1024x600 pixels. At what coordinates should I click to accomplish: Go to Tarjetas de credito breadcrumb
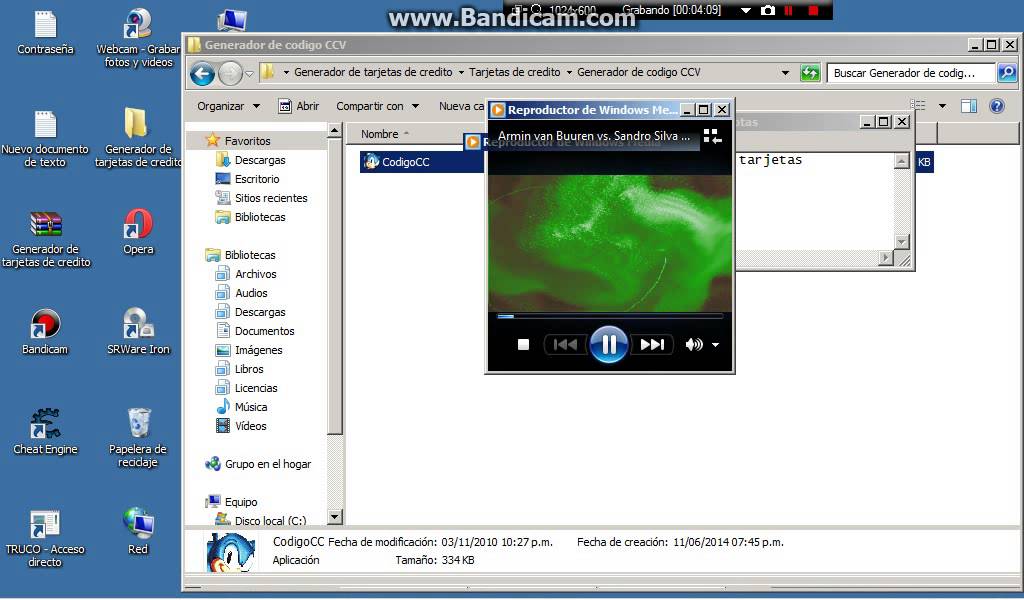pos(515,72)
